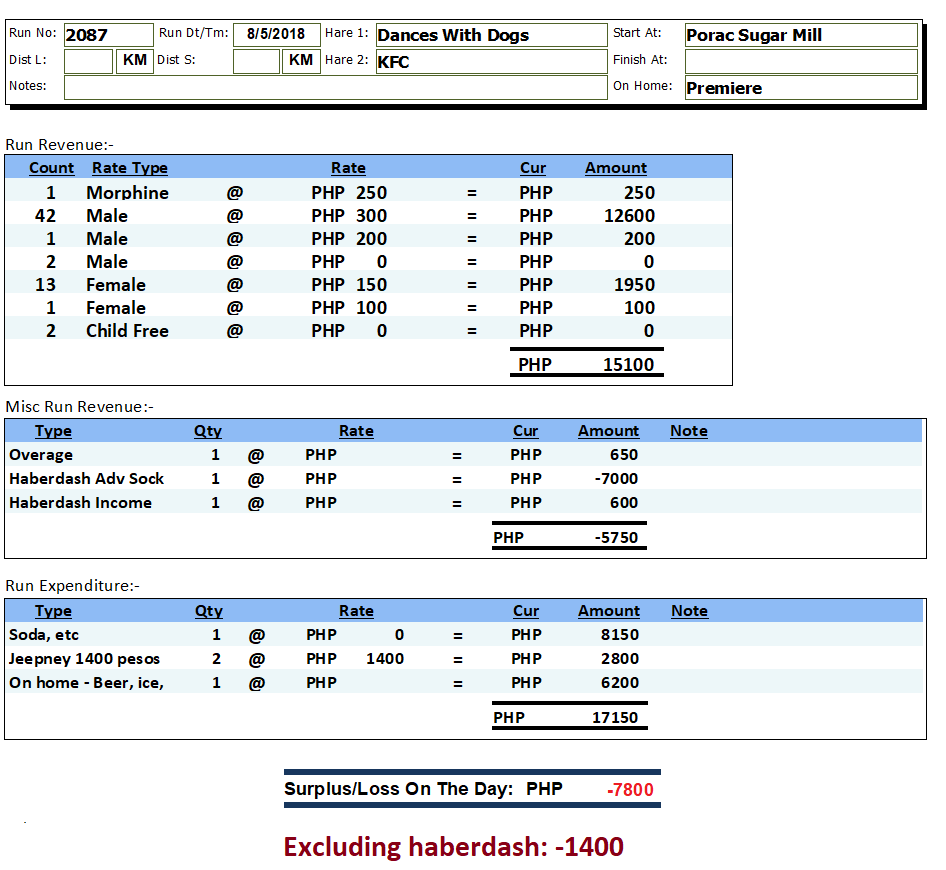946x870 pixels.
Task: Click the Hare 2 field containing KFC
Action: 491,61
